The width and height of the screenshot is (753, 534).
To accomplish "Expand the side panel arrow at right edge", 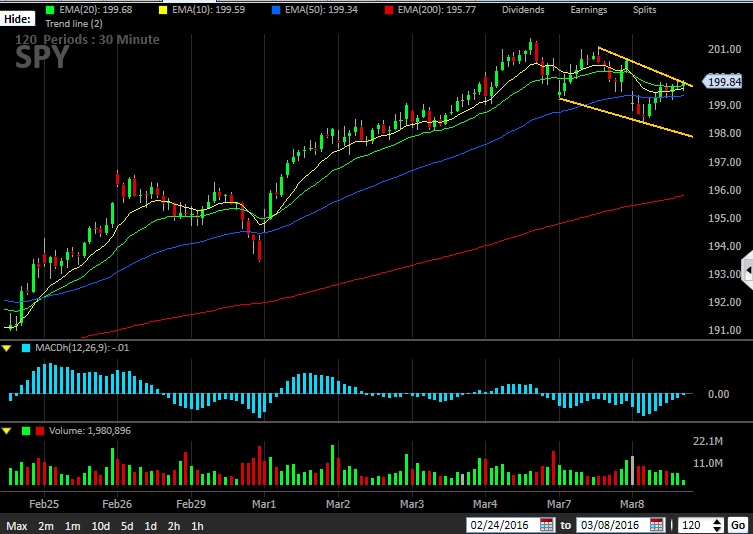I will click(x=748, y=271).
